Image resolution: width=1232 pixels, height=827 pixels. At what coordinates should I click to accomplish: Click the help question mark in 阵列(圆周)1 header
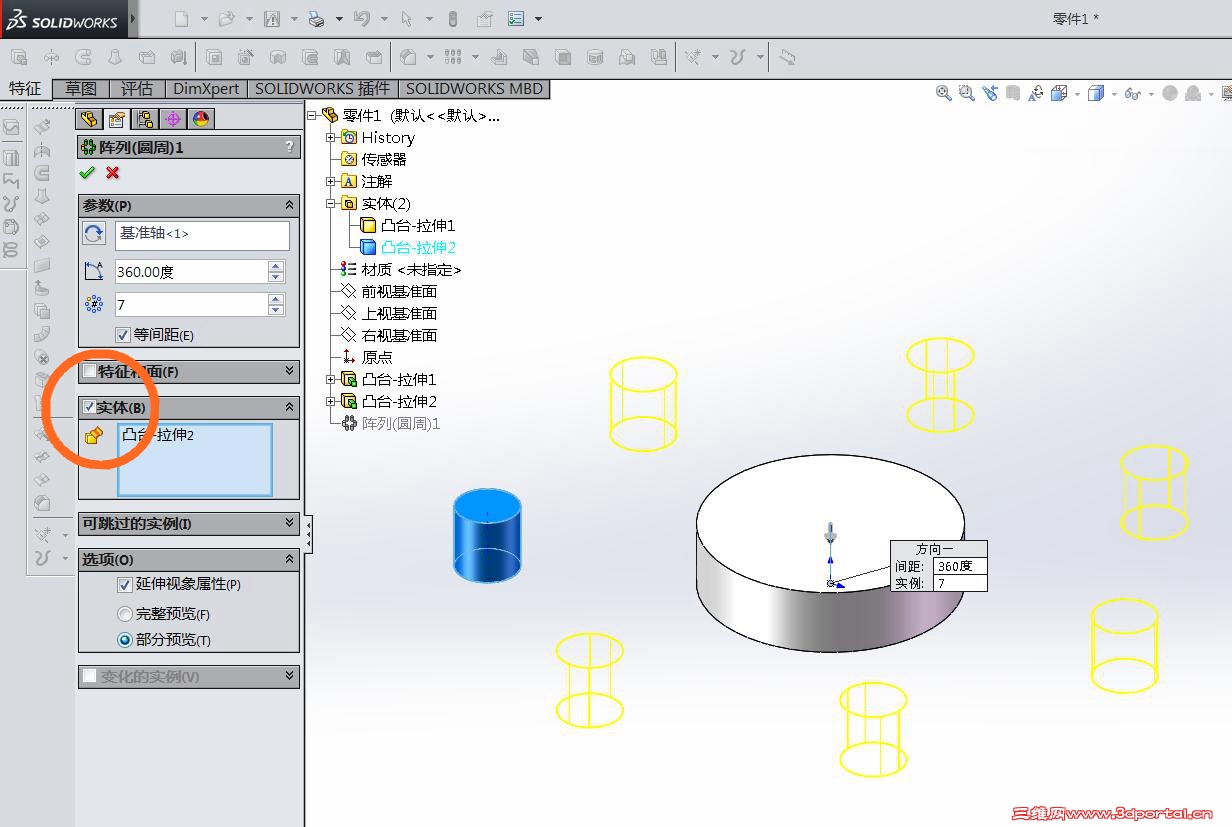coord(290,147)
